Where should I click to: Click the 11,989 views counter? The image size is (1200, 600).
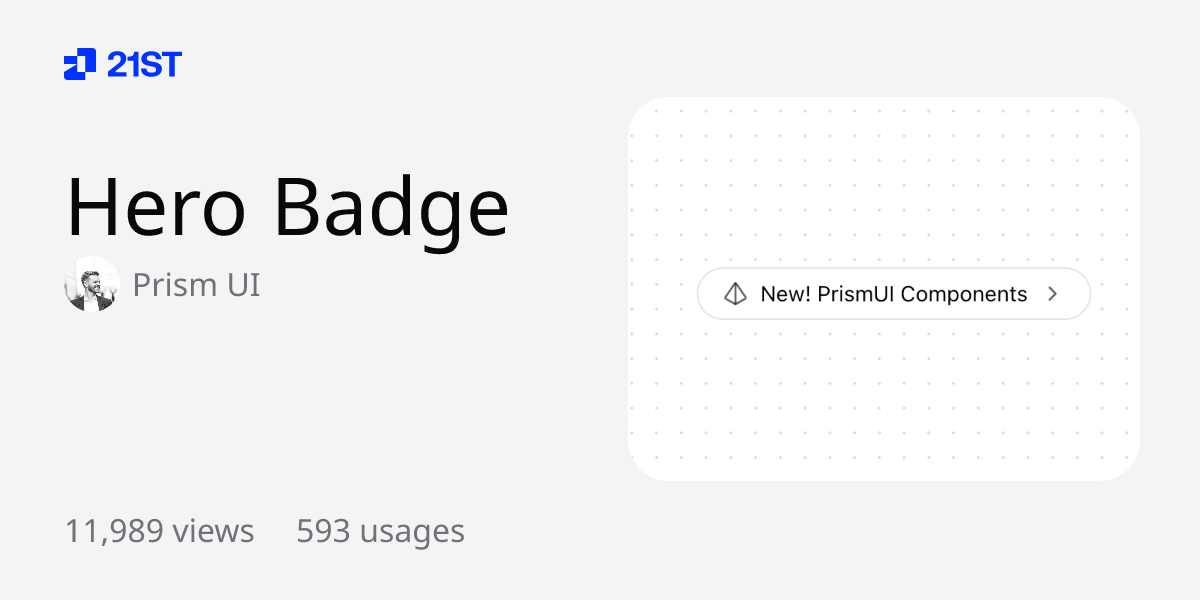[x=159, y=531]
